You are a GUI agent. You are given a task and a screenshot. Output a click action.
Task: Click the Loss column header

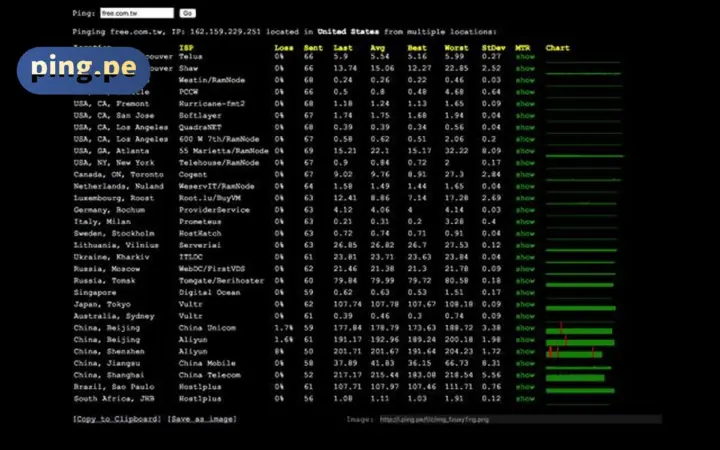pos(284,48)
